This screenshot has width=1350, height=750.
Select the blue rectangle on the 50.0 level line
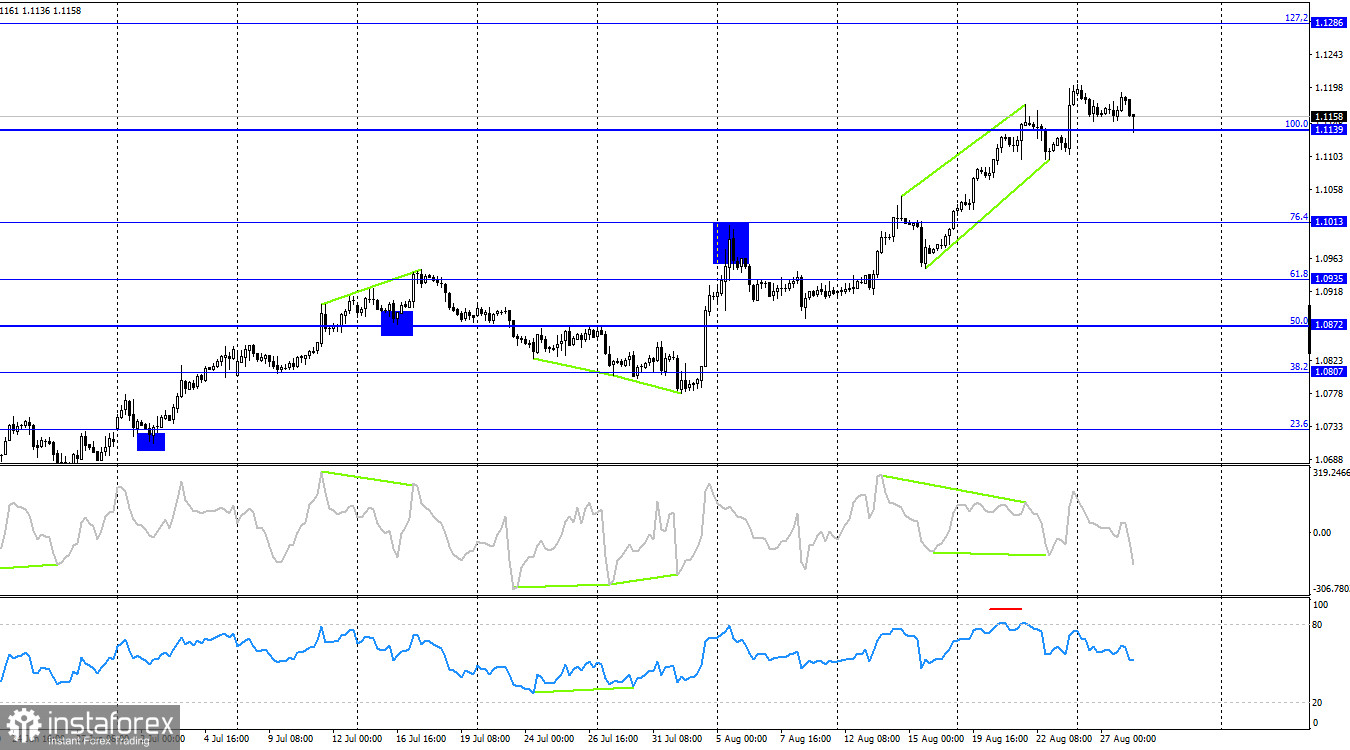[397, 323]
